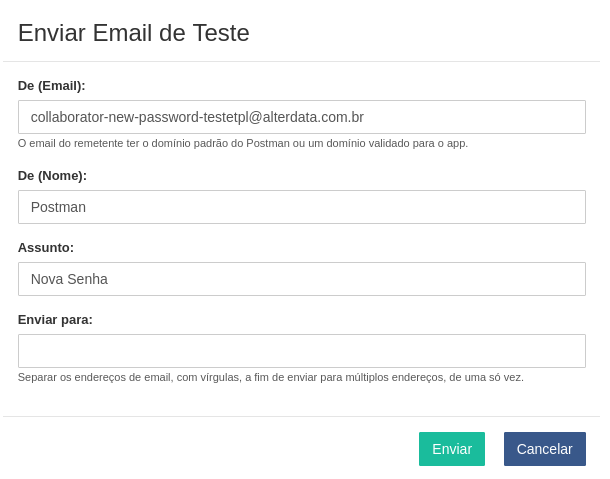Focus the De (Email) sender address field
The width and height of the screenshot is (610, 479).
[x=301, y=117]
